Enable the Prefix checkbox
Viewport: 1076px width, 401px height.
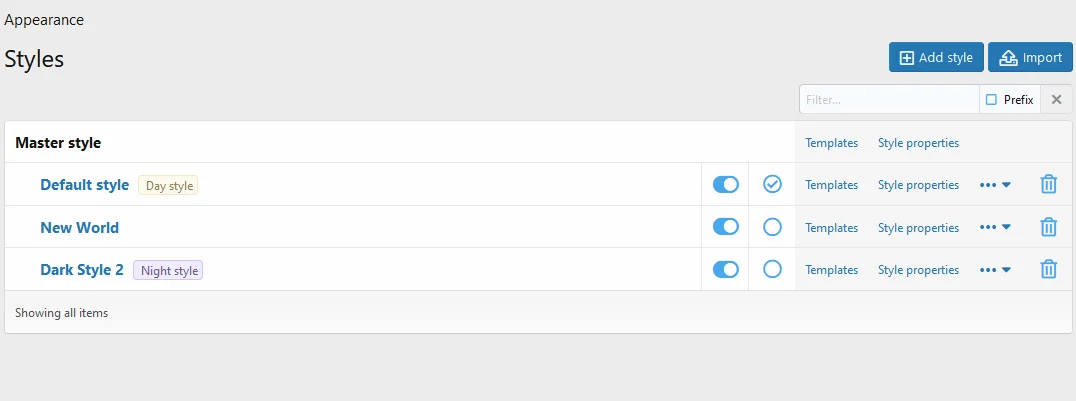[x=992, y=100]
